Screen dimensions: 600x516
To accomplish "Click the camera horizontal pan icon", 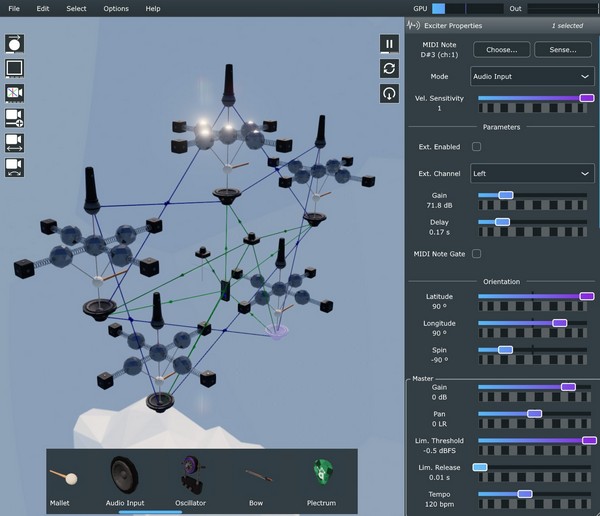I will [x=15, y=143].
